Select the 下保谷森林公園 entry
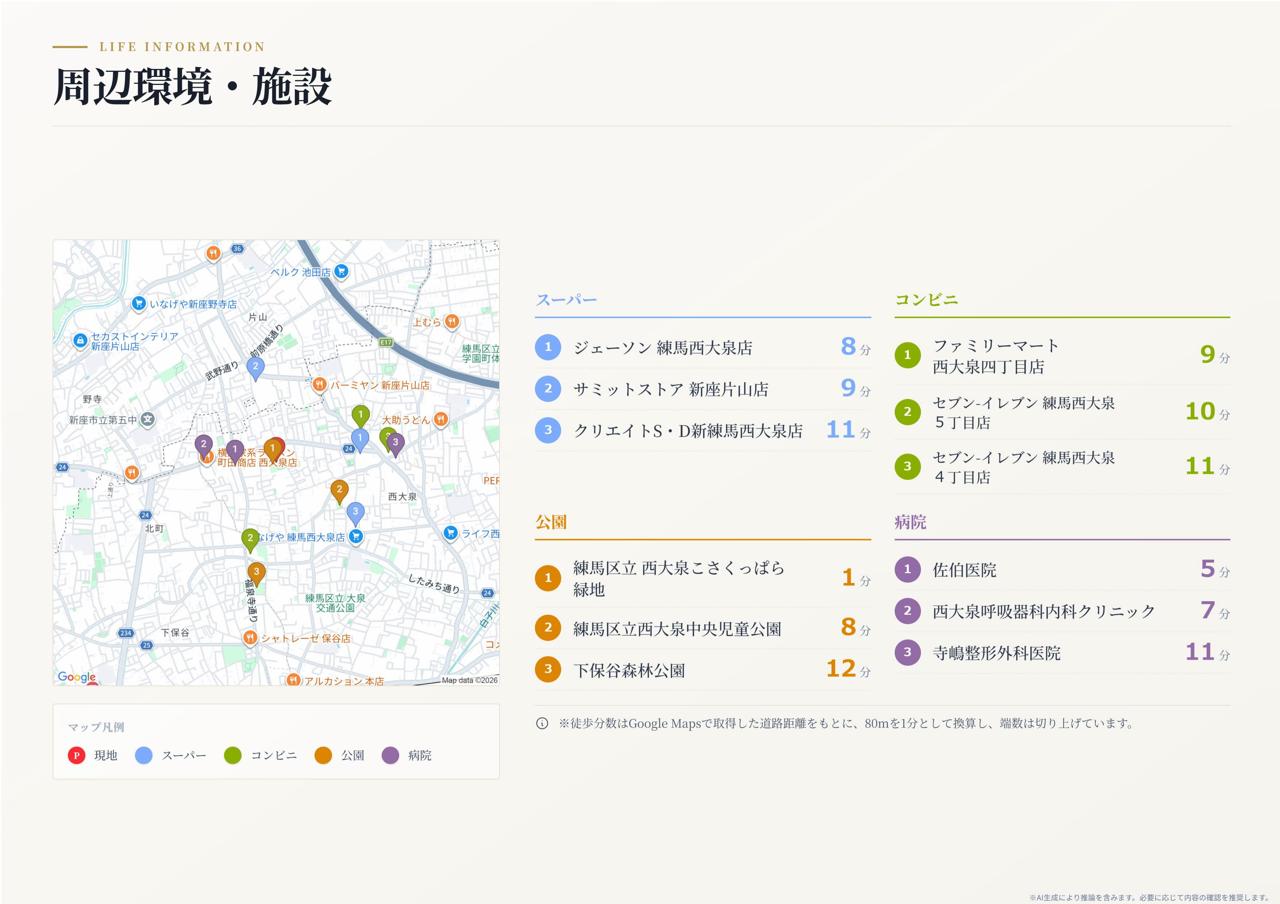Viewport: 1280px width, 904px height. tap(702, 670)
